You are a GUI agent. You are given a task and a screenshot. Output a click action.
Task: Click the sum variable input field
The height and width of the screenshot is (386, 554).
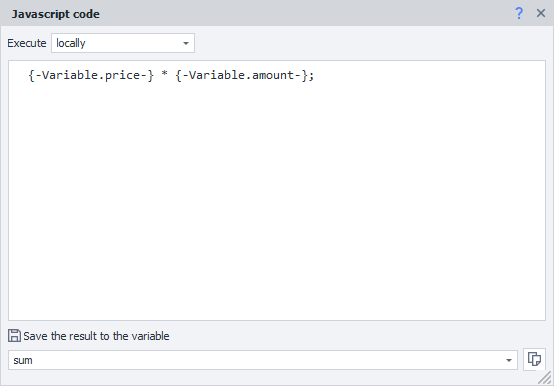click(x=263, y=360)
